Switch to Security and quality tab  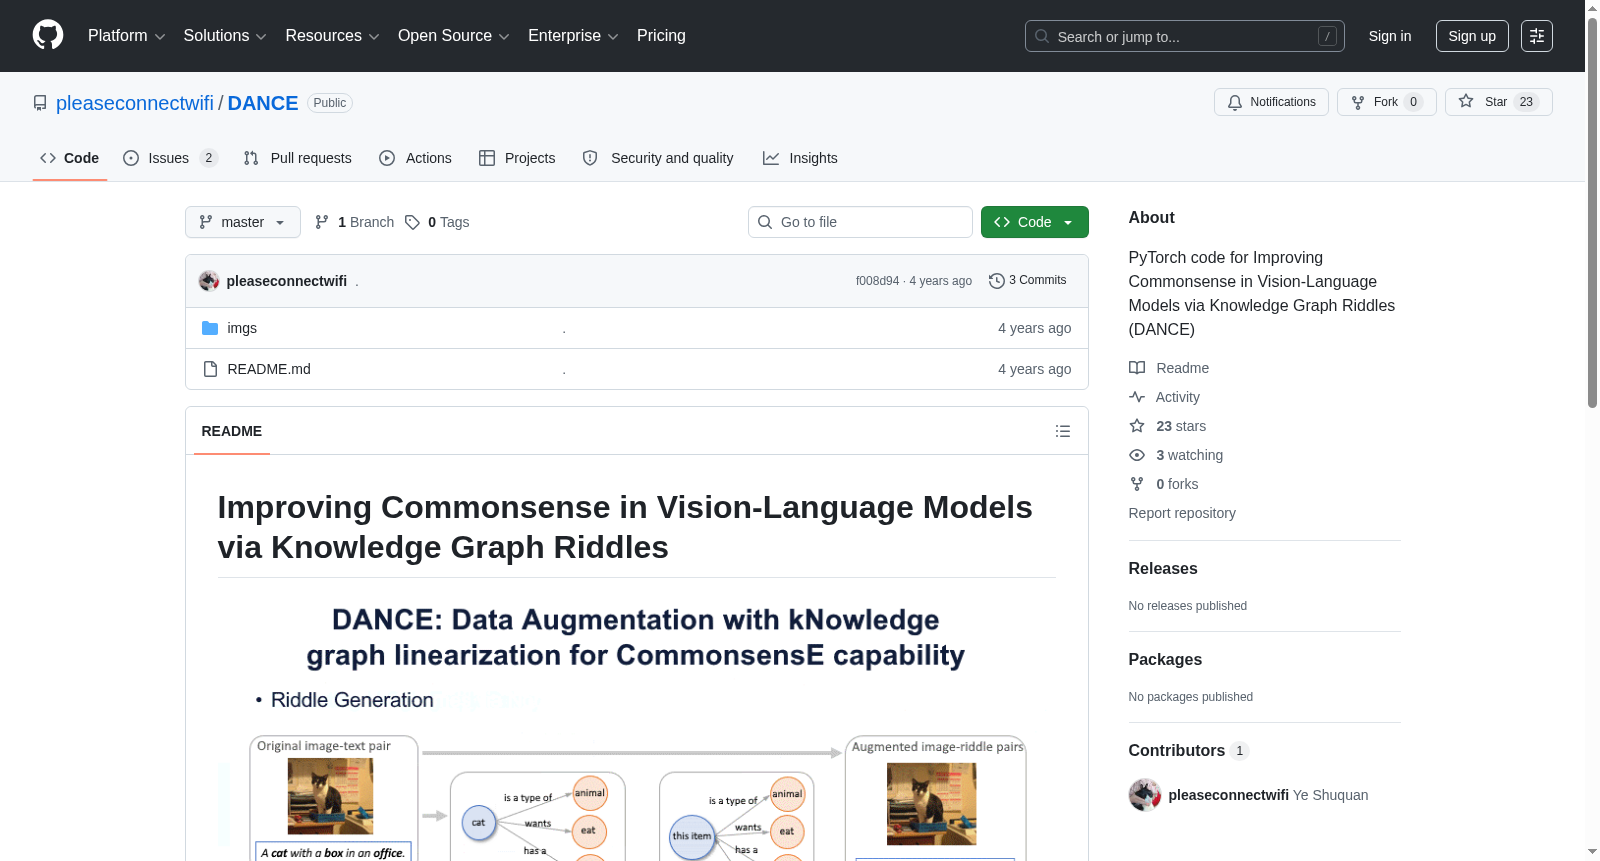click(x=658, y=158)
